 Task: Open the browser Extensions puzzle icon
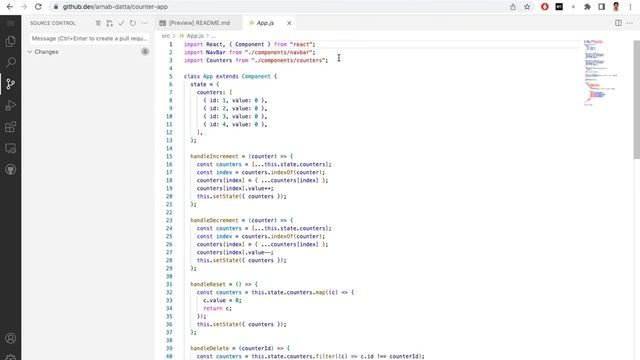point(587,7)
